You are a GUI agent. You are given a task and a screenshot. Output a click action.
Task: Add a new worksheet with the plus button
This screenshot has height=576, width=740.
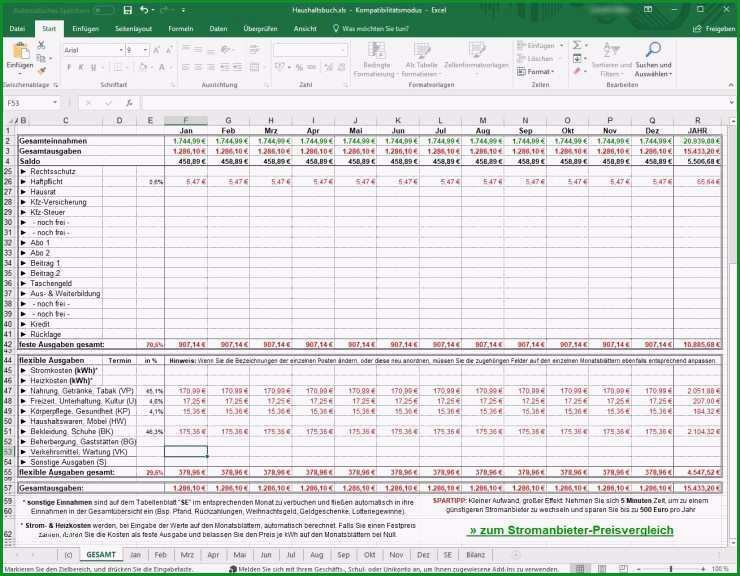tap(515, 555)
